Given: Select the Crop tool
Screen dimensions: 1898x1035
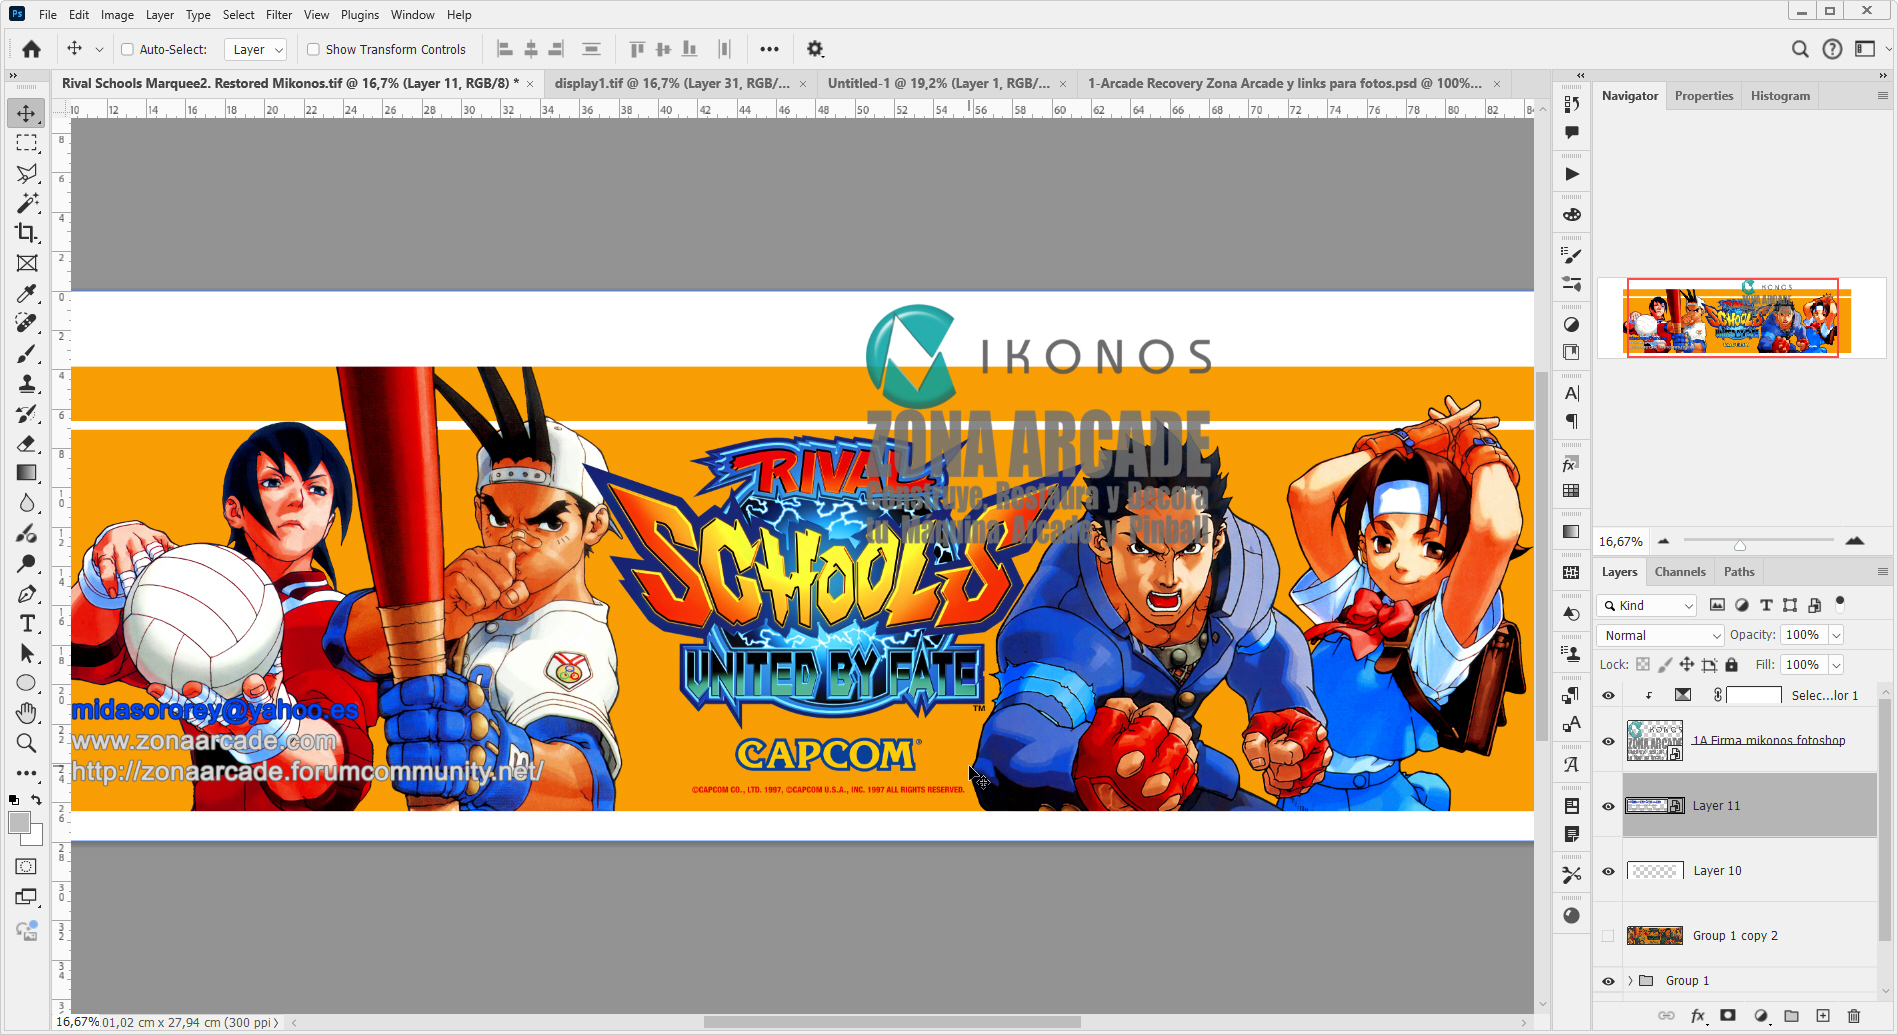Looking at the screenshot, I should point(27,233).
